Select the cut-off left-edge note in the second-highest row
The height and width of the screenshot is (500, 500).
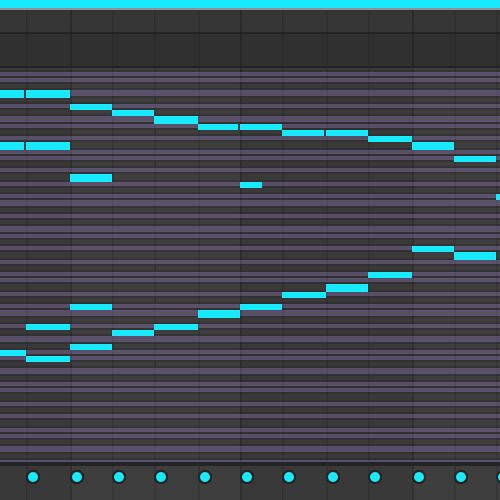(x=12, y=146)
